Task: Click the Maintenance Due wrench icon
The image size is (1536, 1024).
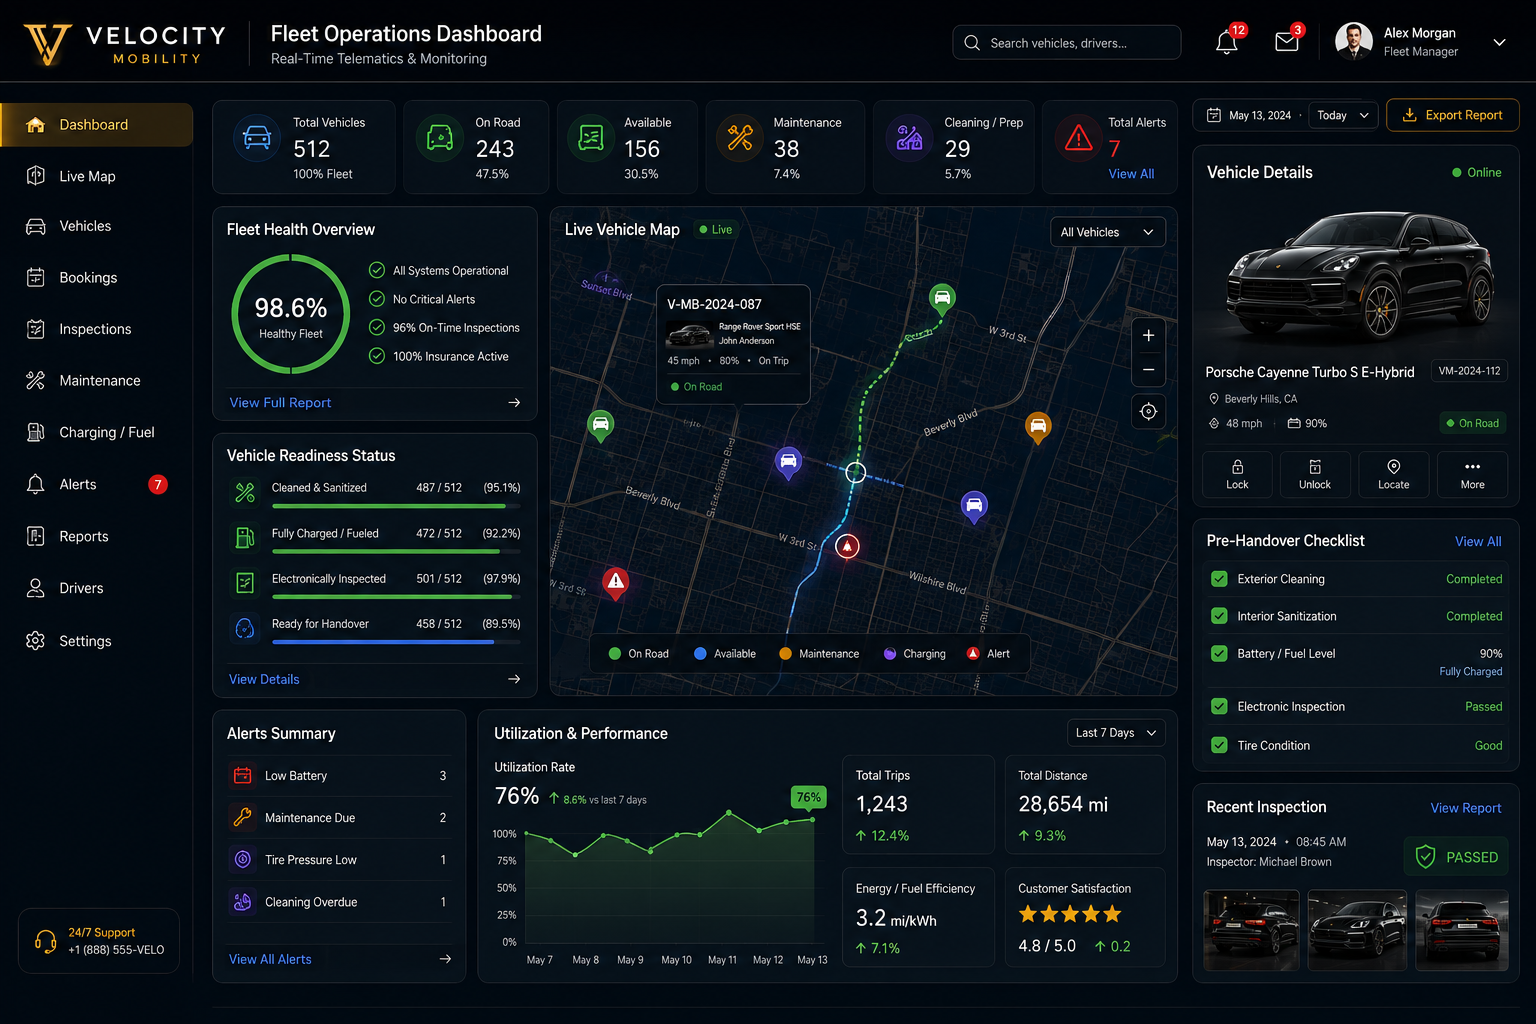Action: (x=242, y=817)
